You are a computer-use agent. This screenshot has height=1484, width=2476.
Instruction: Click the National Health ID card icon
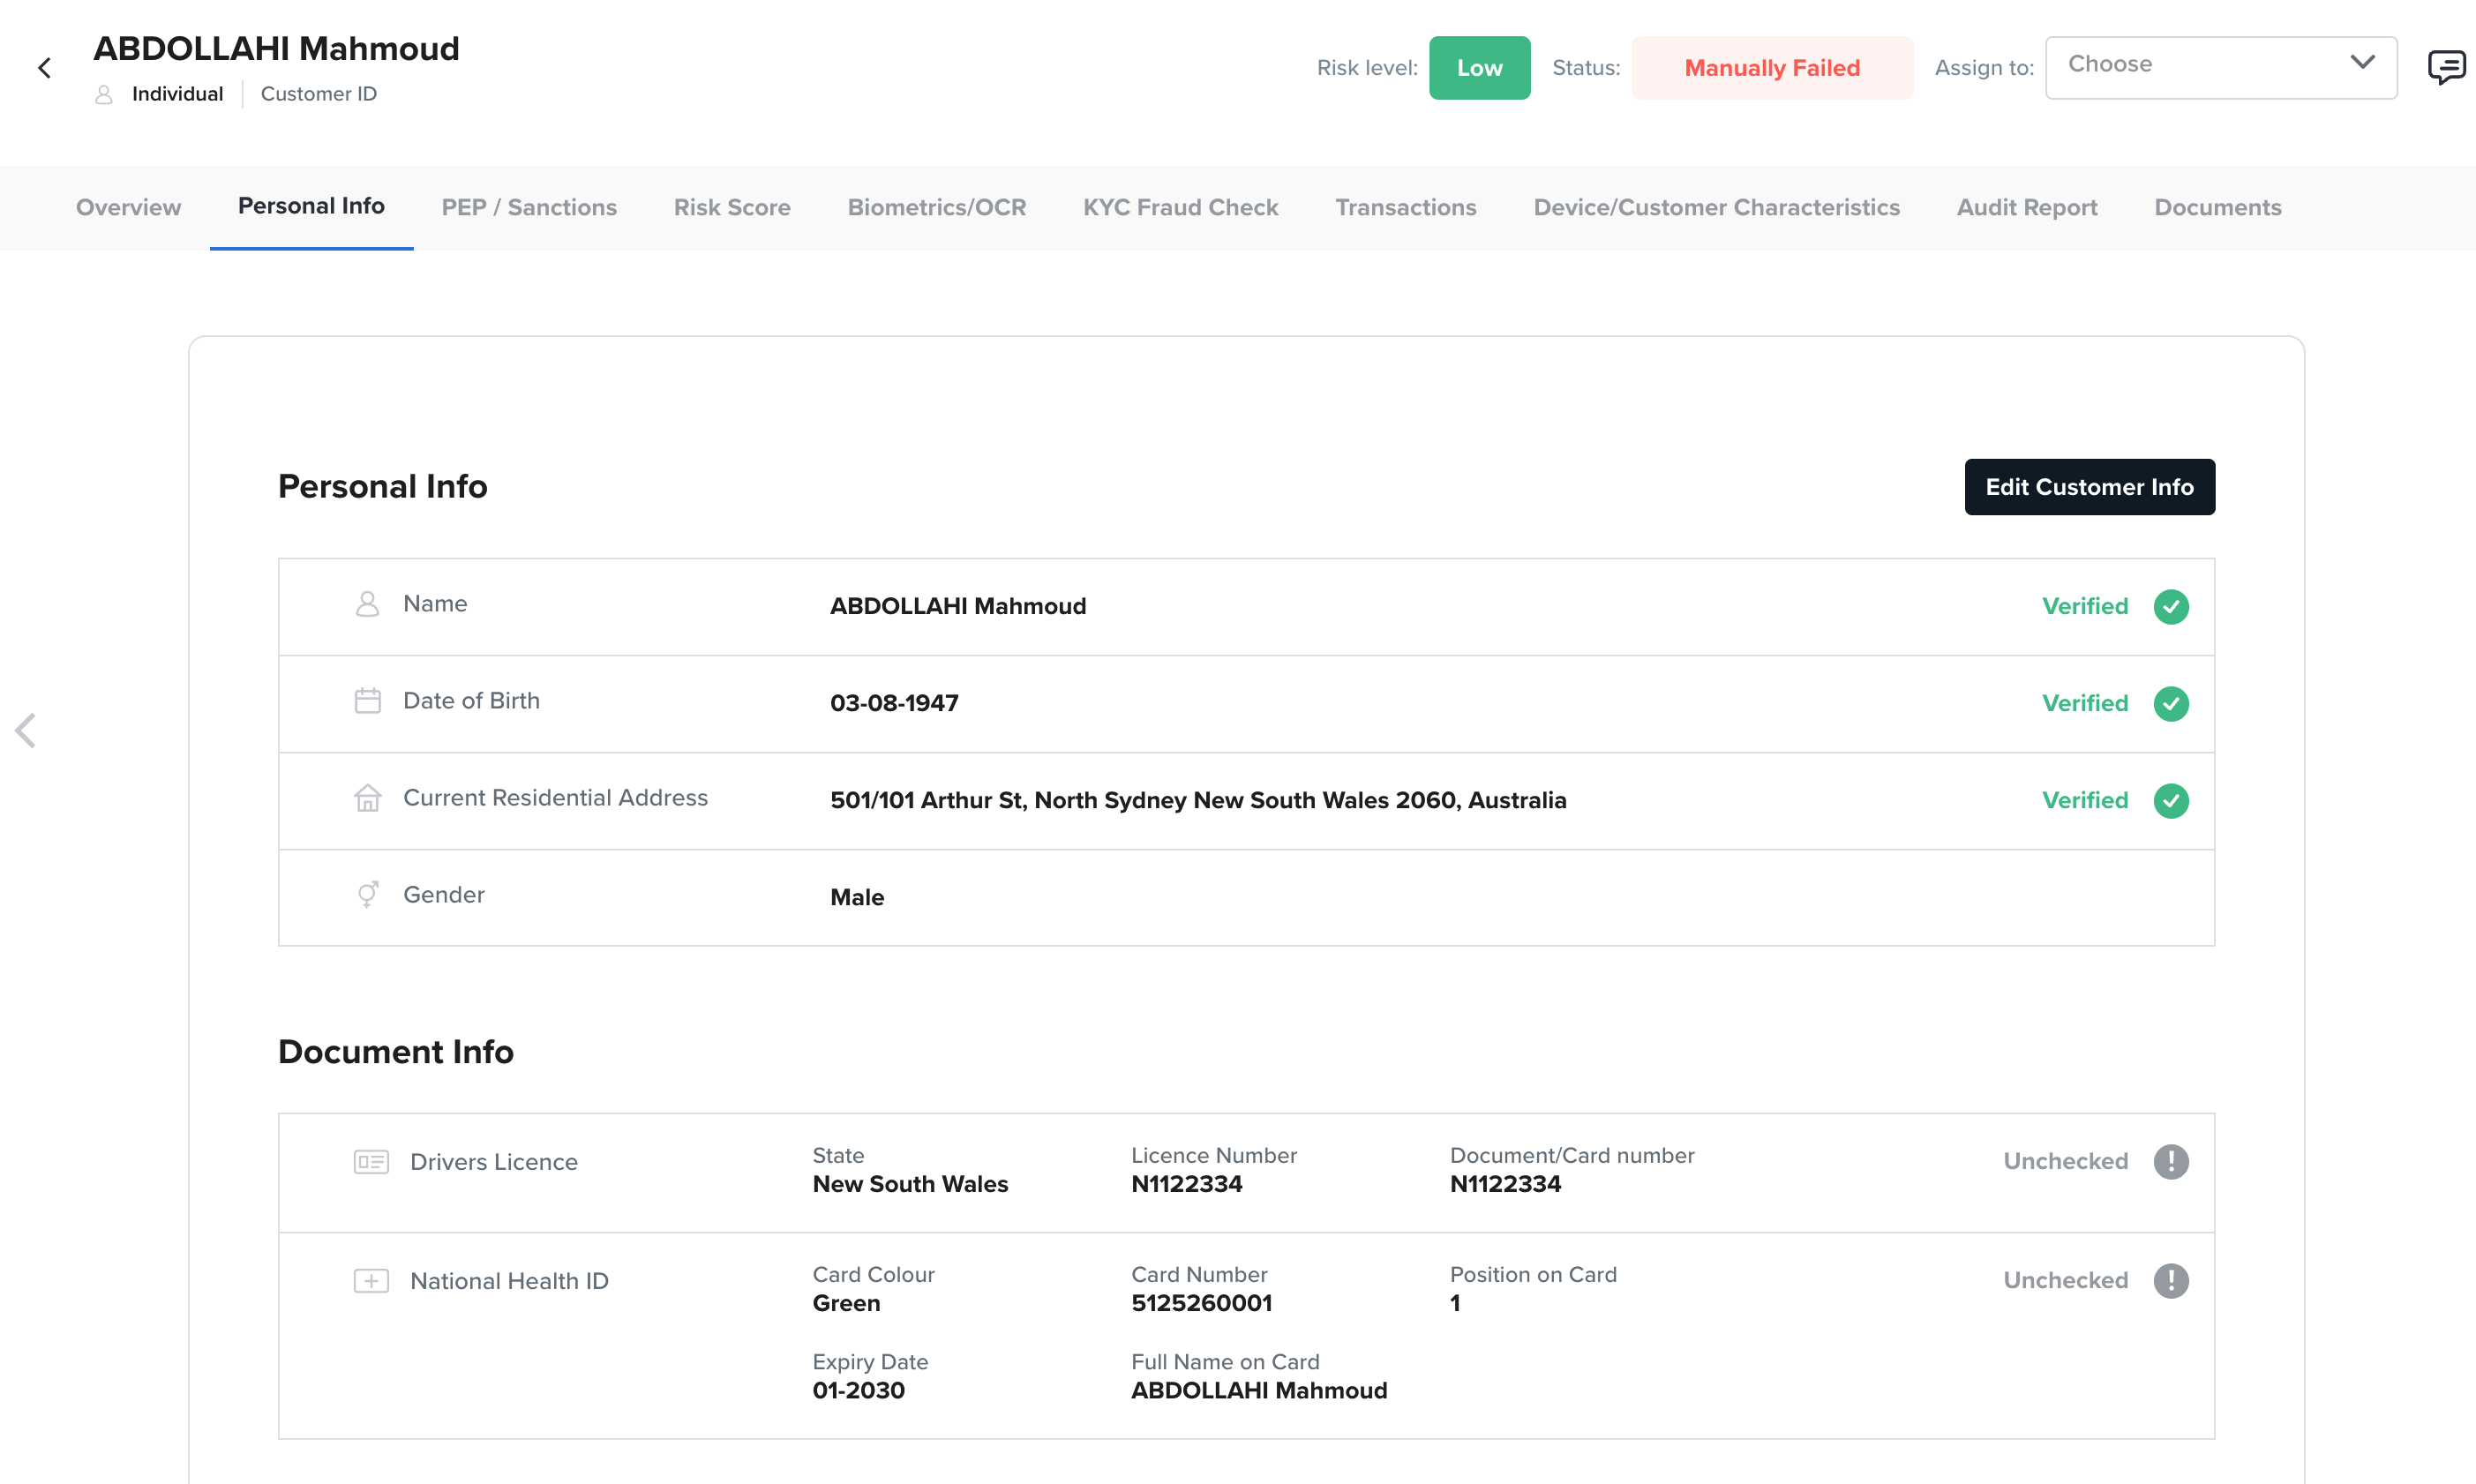click(x=371, y=1280)
